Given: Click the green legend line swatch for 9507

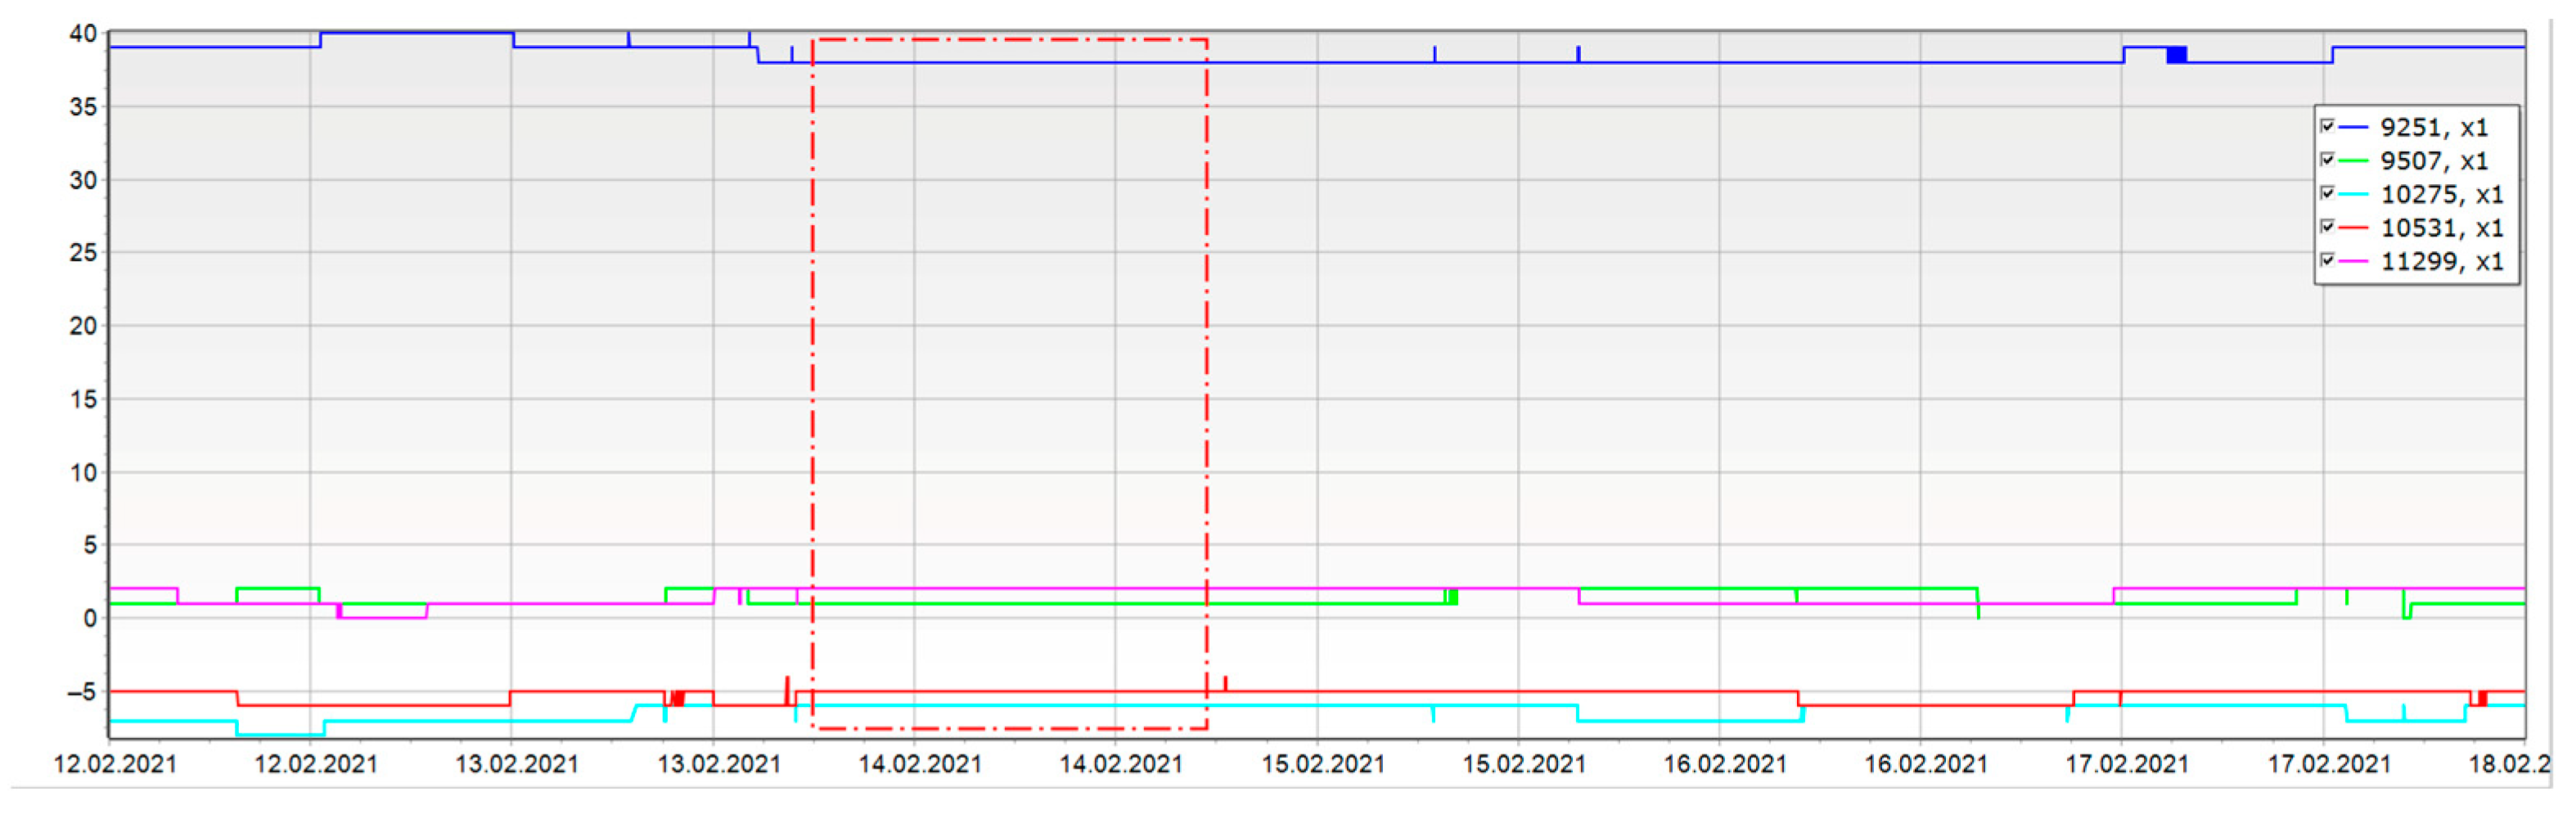Looking at the screenshot, I should click(2354, 161).
